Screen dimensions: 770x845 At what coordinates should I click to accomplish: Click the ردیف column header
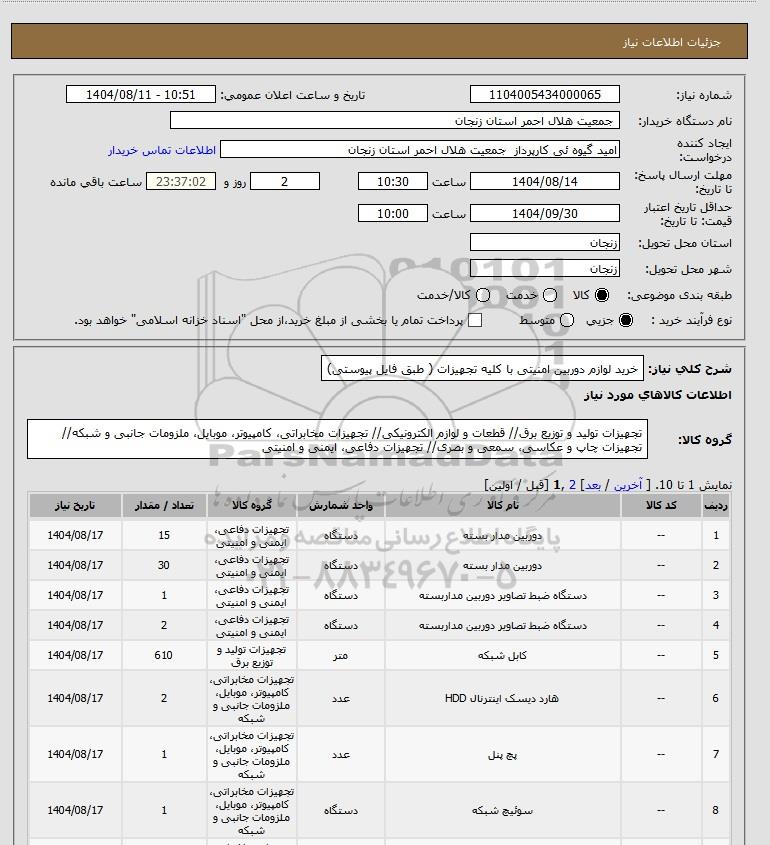point(716,505)
